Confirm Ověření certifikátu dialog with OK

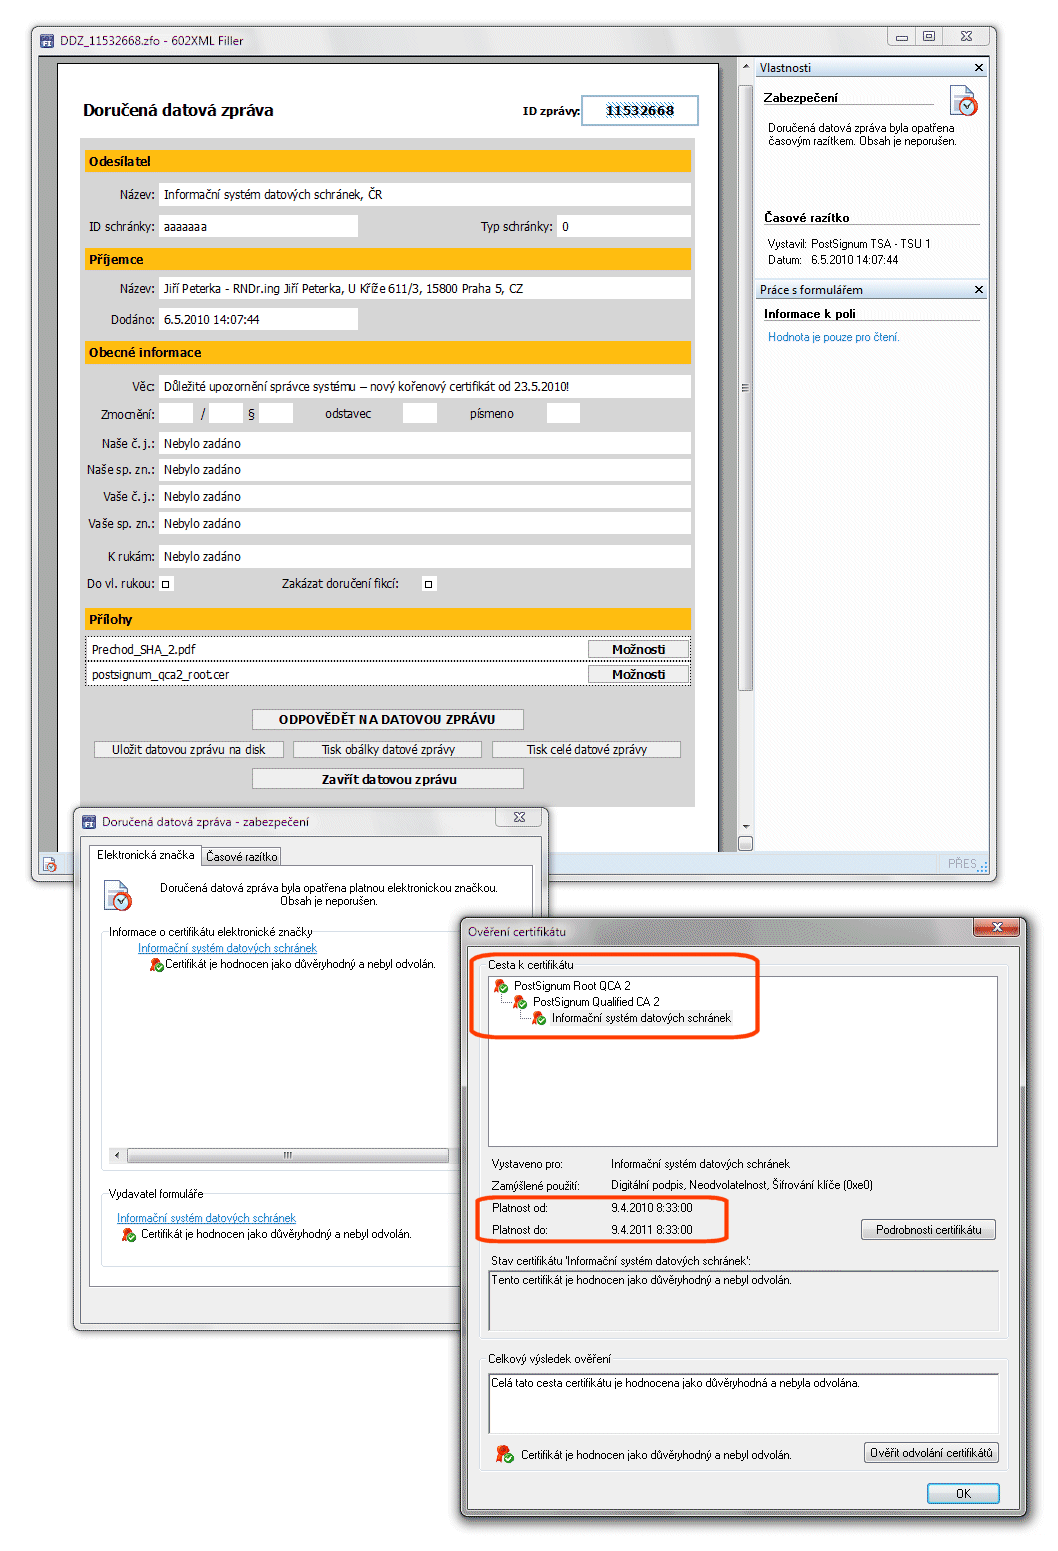(963, 1494)
